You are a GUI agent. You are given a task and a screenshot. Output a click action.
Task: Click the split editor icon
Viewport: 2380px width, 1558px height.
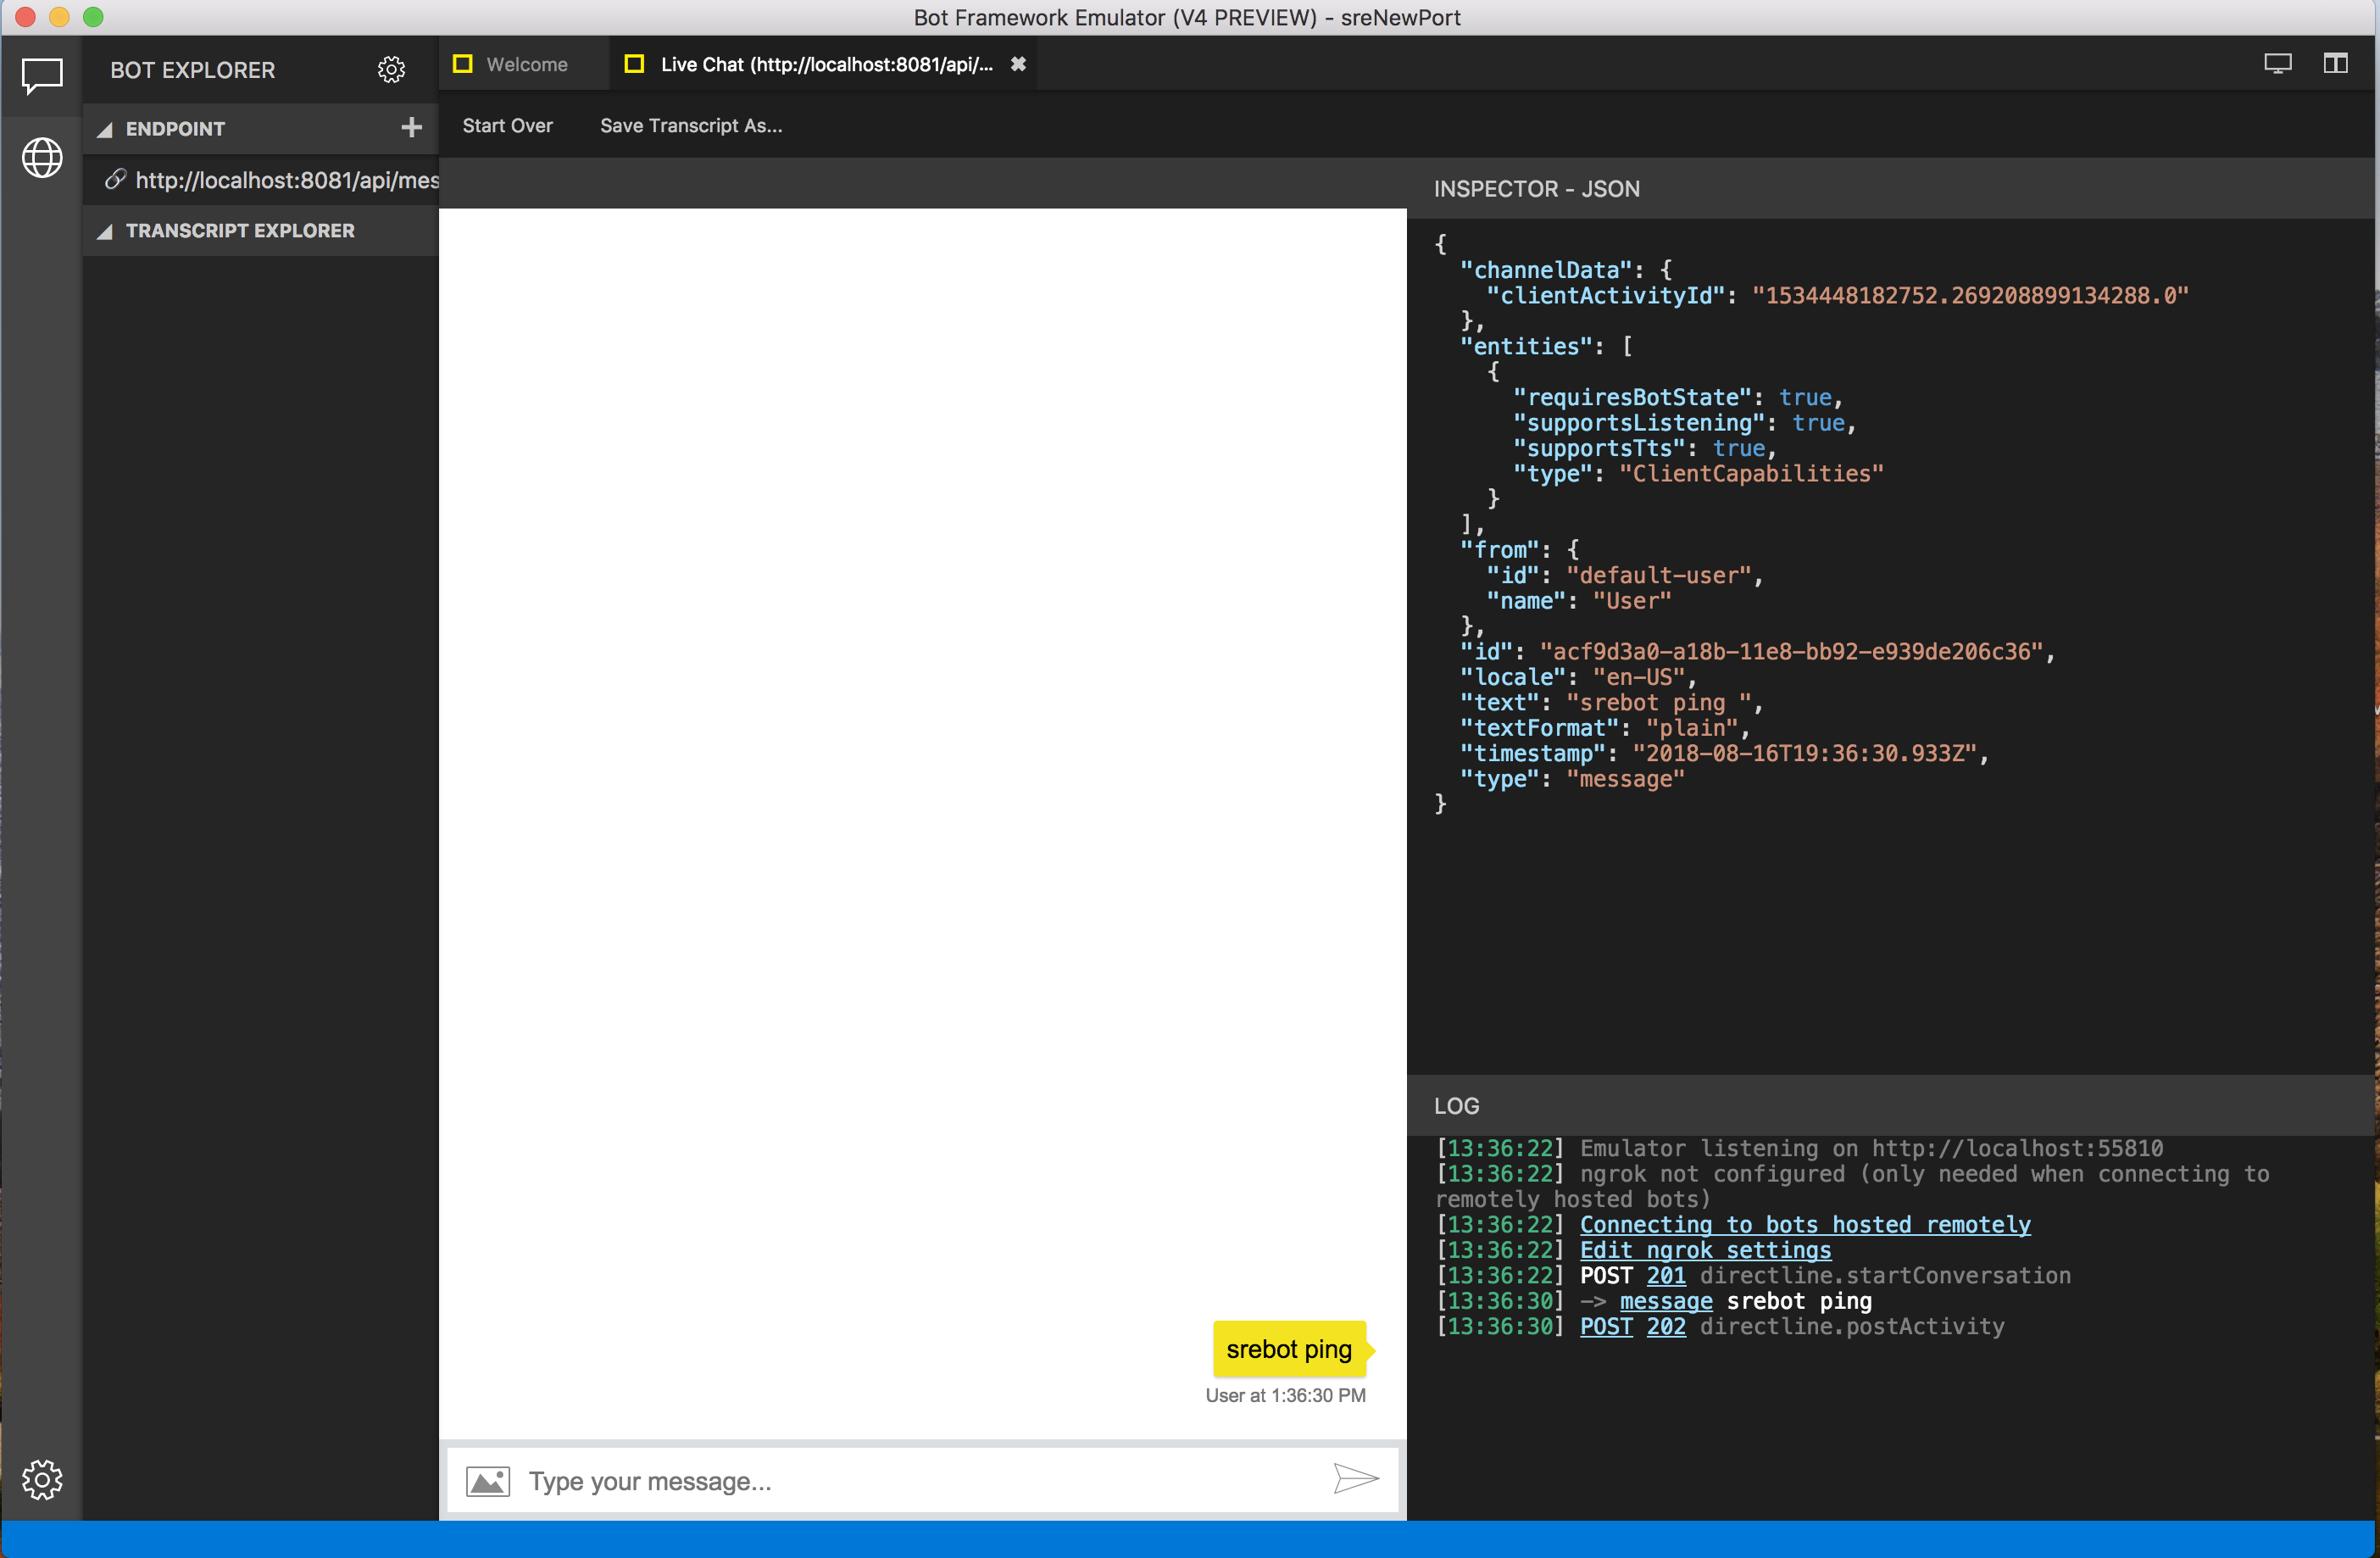2335,64
